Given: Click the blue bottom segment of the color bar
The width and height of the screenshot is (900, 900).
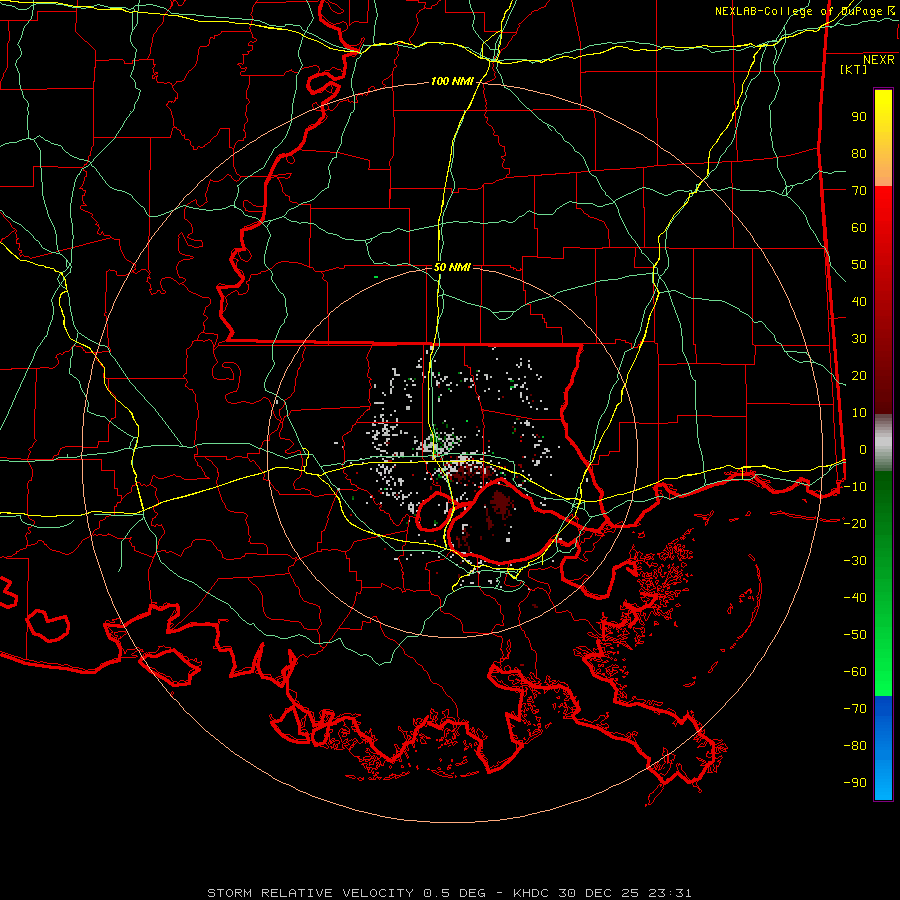Looking at the screenshot, I should (883, 748).
